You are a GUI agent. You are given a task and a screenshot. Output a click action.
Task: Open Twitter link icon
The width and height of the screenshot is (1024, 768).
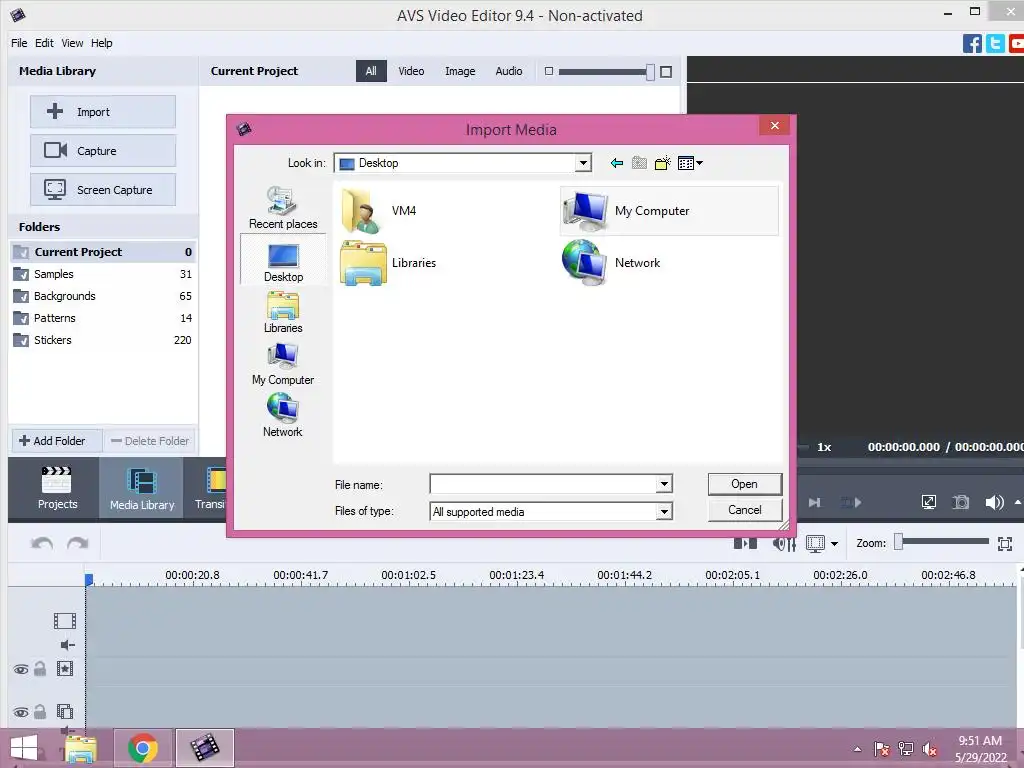pyautogui.click(x=995, y=44)
